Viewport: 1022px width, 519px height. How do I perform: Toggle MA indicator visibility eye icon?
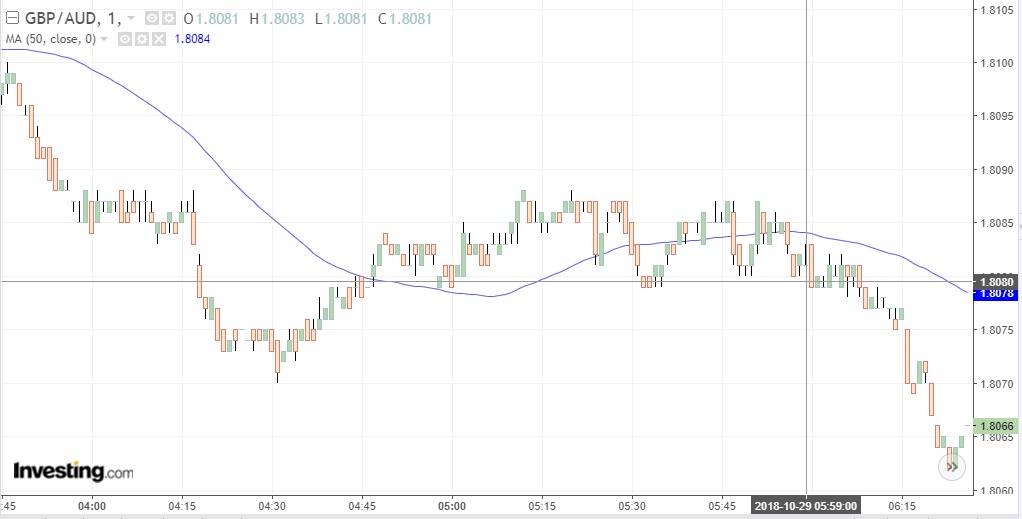point(125,39)
